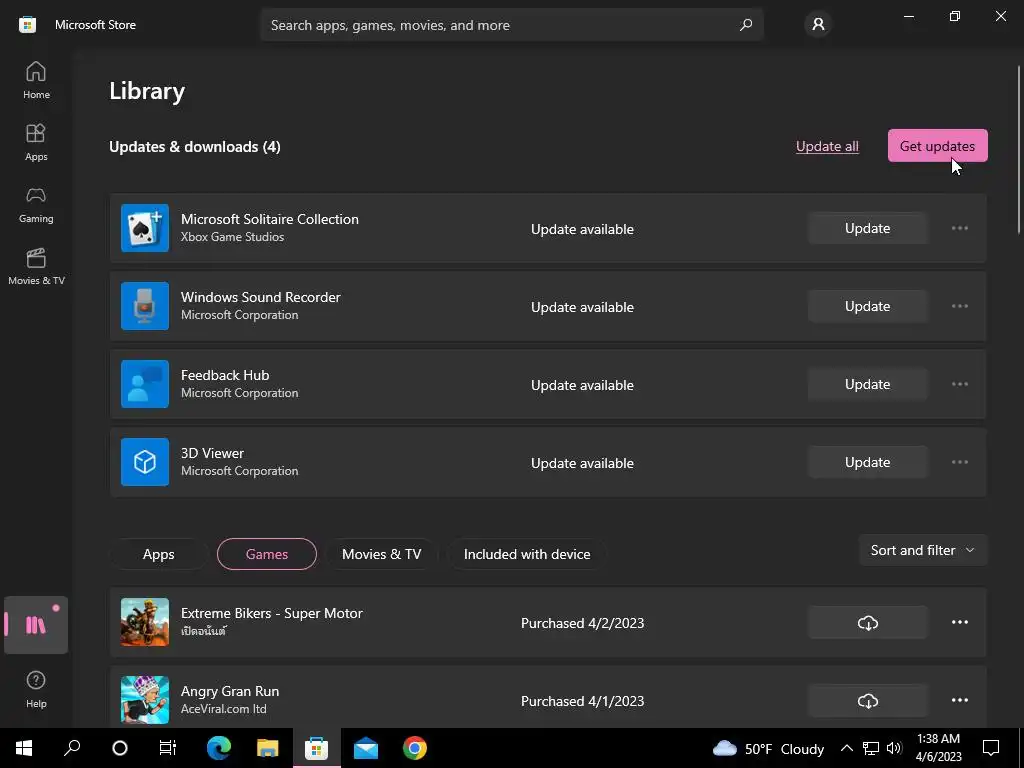Viewport: 1024px width, 768px height.
Task: Click the 3D Viewer title text
Action: coord(212,453)
